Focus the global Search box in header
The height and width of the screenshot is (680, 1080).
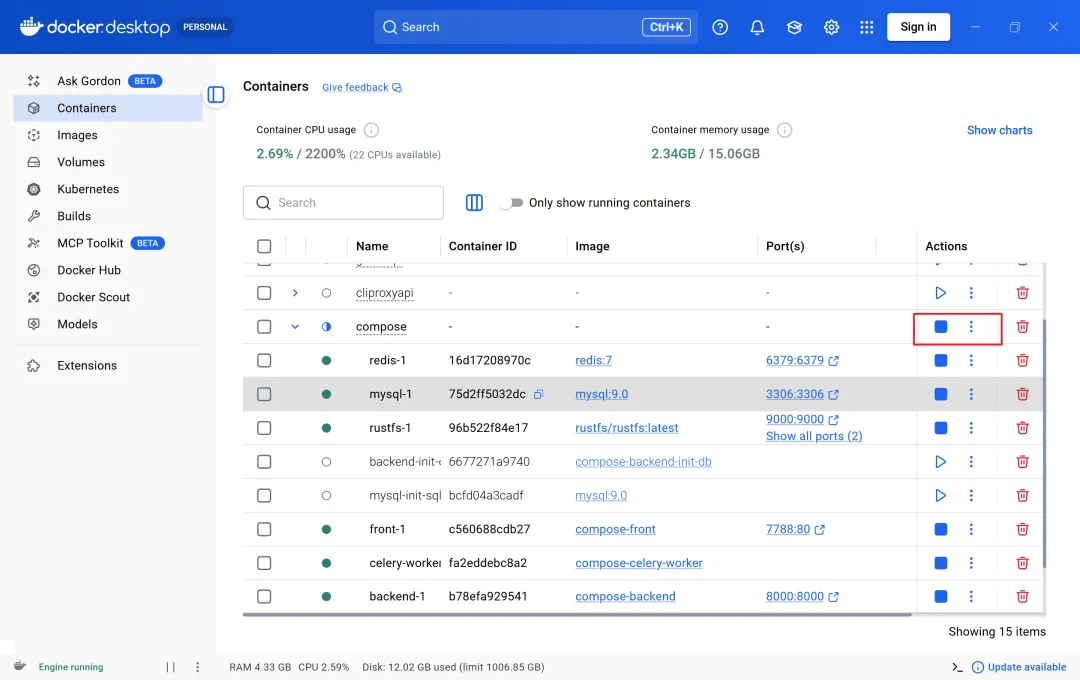535,27
